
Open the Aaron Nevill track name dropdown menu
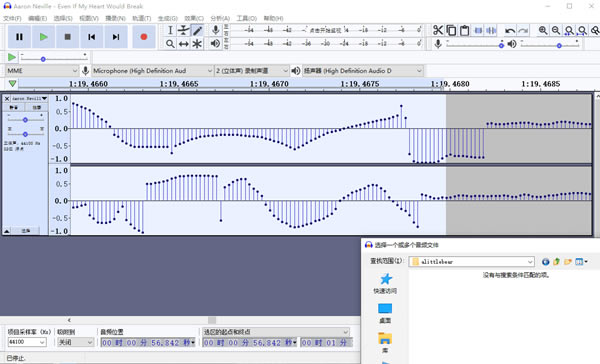29,98
